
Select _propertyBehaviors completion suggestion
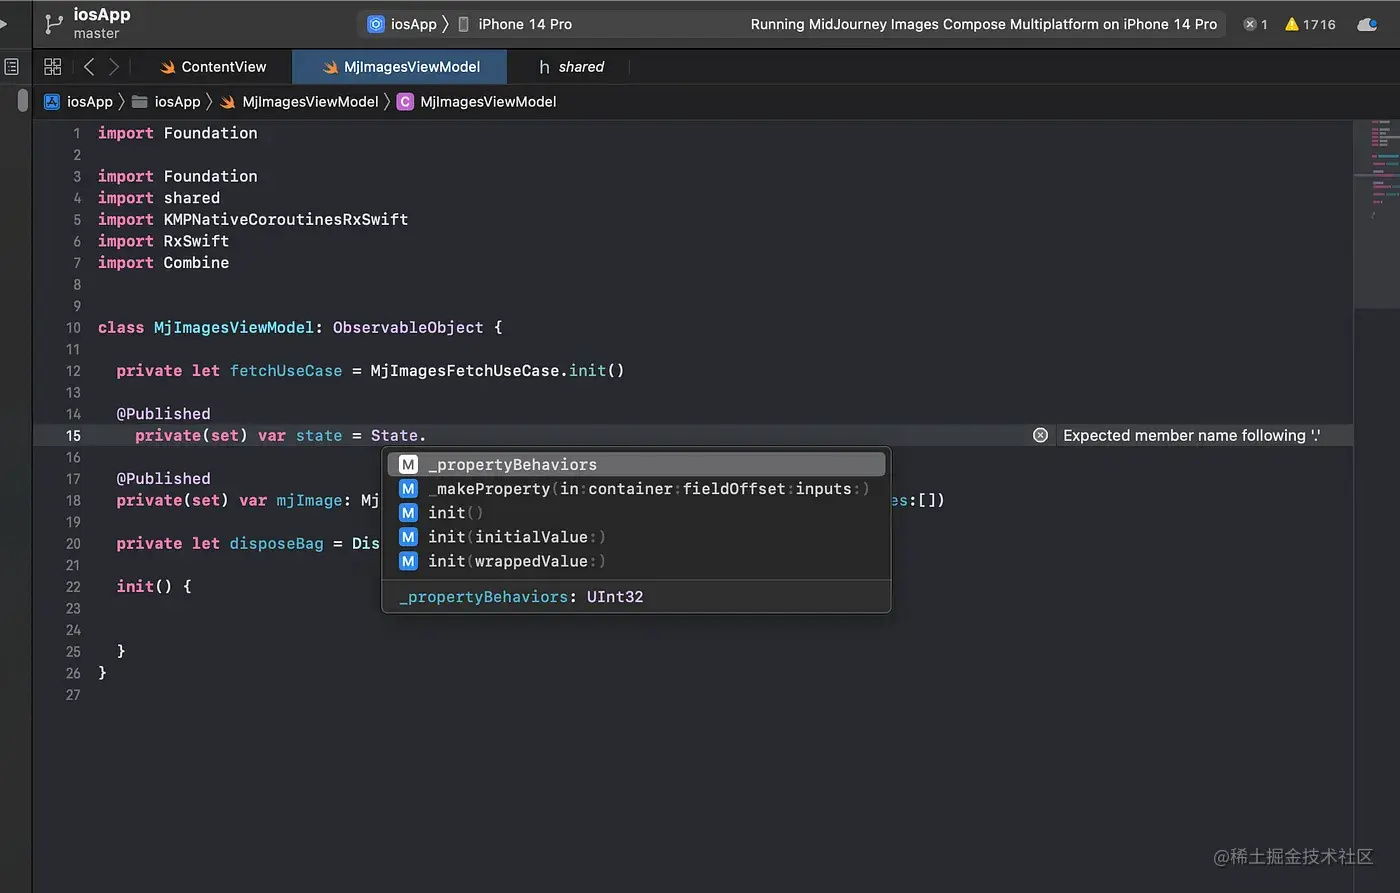click(x=636, y=464)
